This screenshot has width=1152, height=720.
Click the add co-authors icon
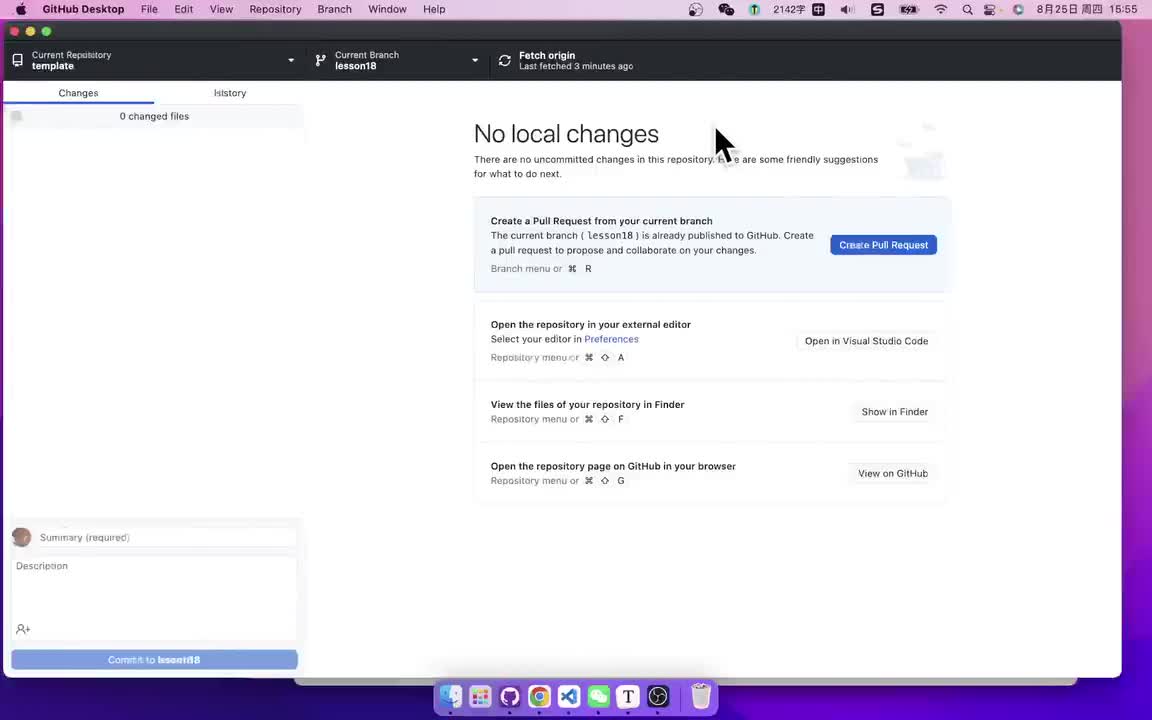(x=23, y=629)
